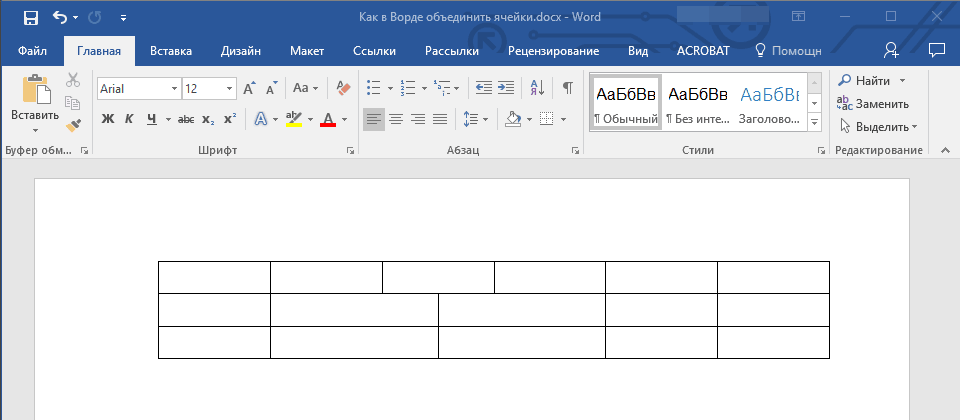Click the Format Painter brush icon

coord(73,125)
